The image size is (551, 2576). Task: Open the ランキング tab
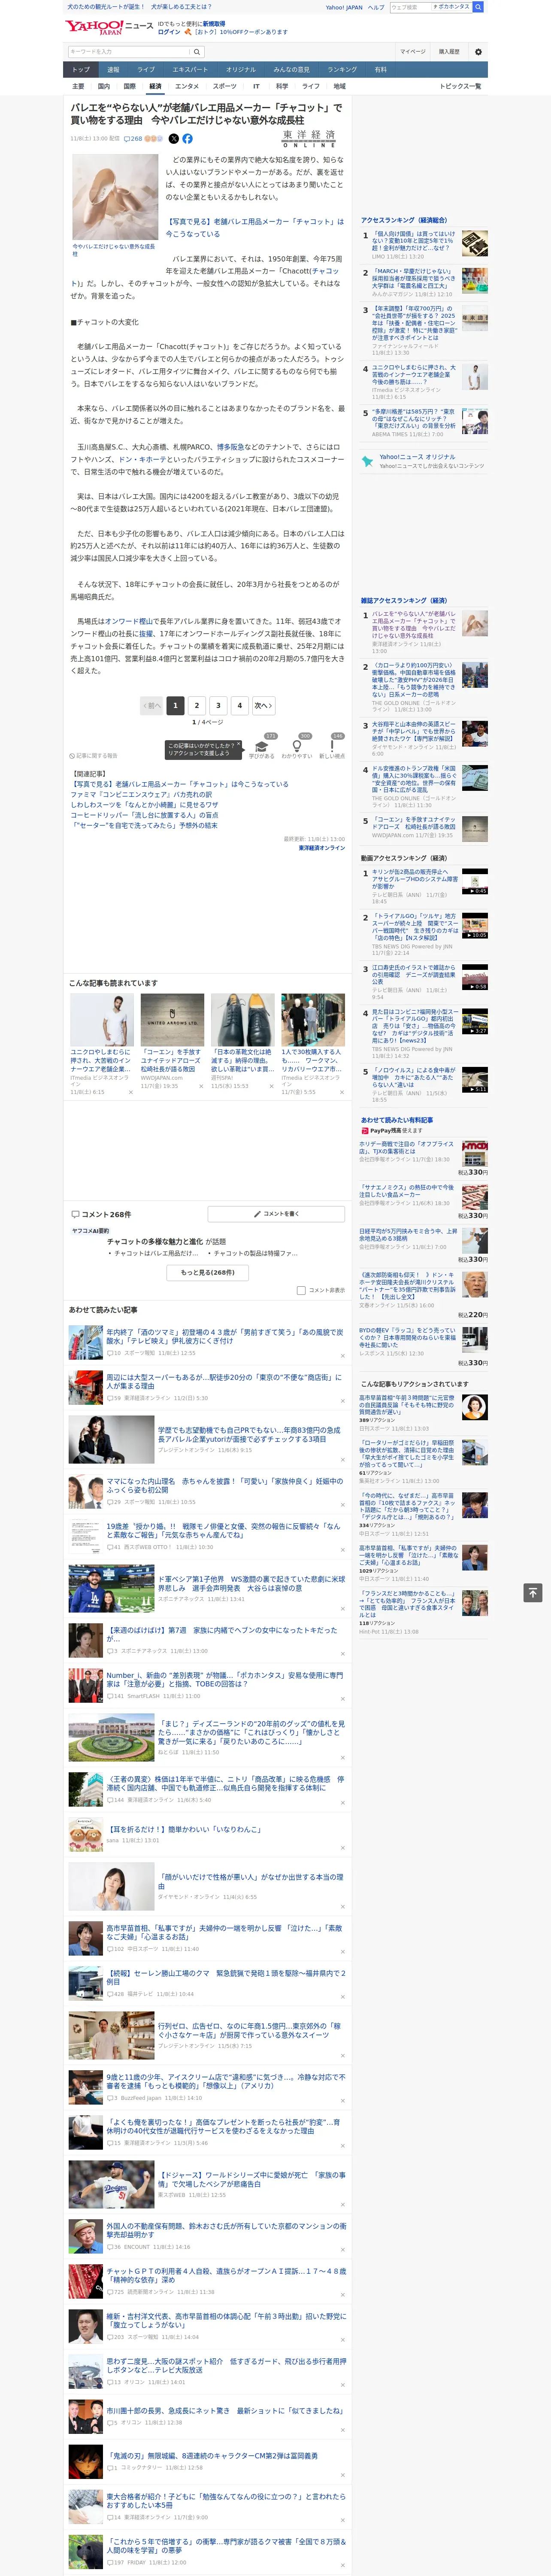(x=342, y=70)
